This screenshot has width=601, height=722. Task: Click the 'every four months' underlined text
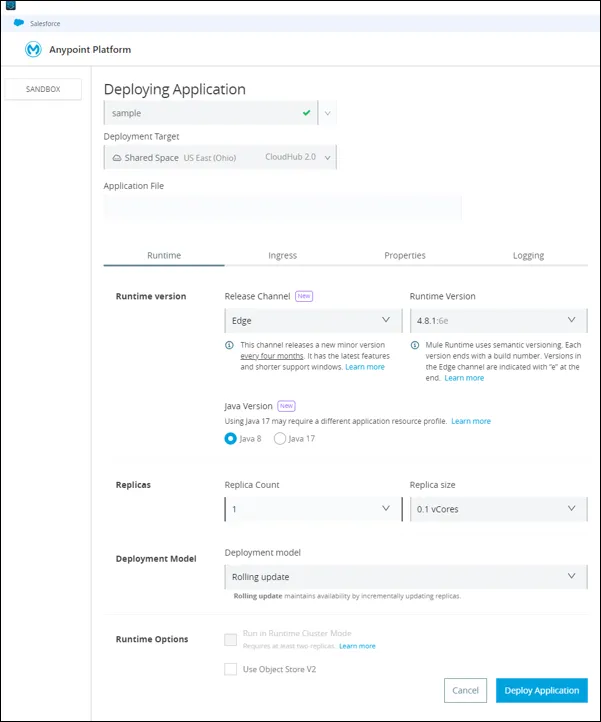(272, 356)
